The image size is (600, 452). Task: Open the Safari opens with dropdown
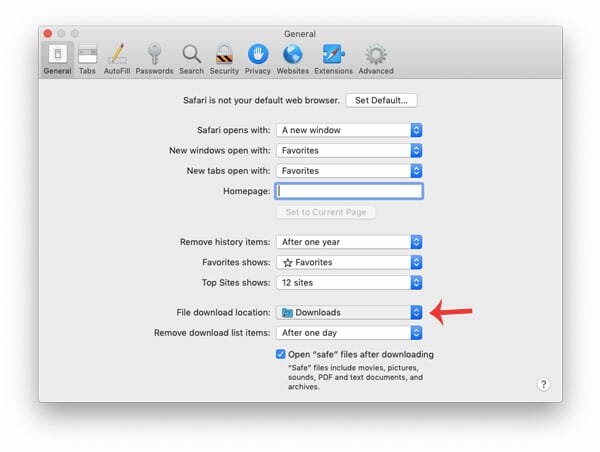click(x=349, y=130)
